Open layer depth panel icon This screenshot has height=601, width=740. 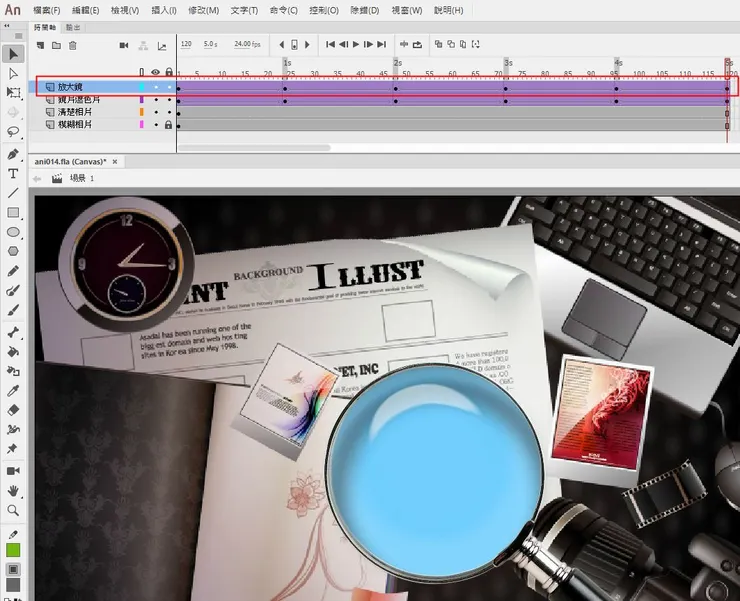pos(162,46)
